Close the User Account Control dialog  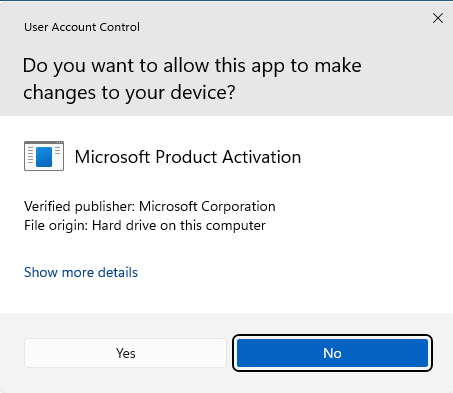438,18
